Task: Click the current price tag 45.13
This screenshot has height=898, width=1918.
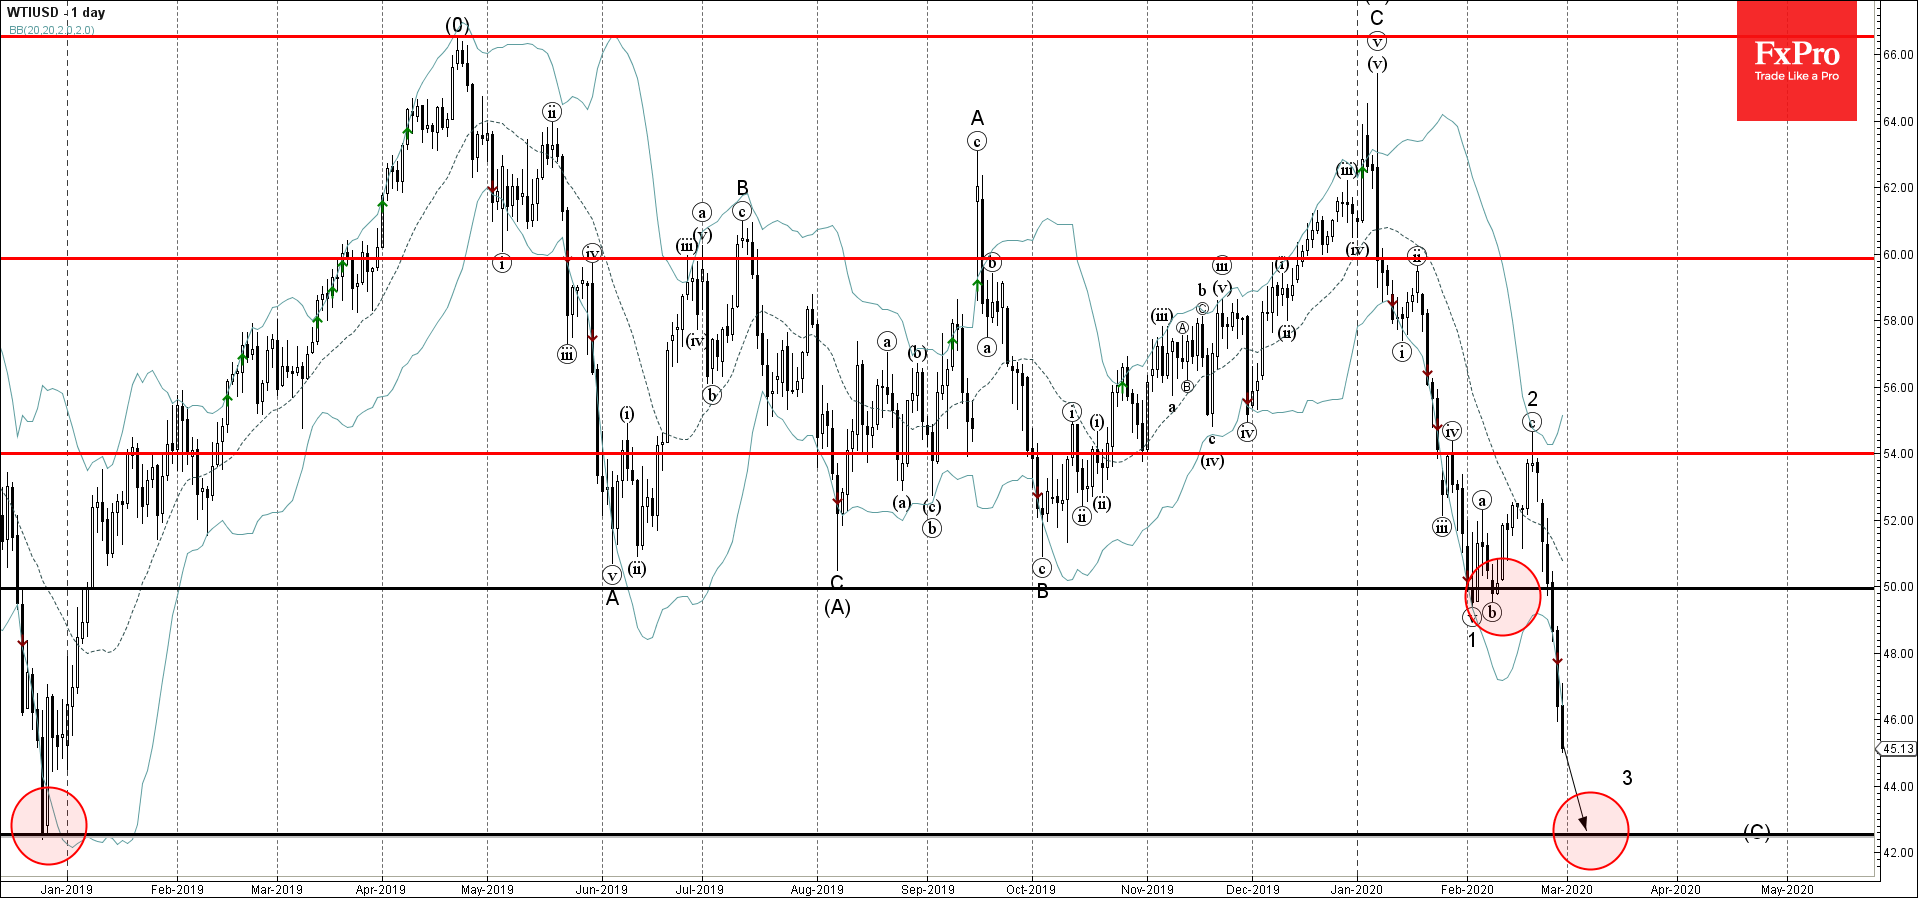Action: click(1897, 748)
